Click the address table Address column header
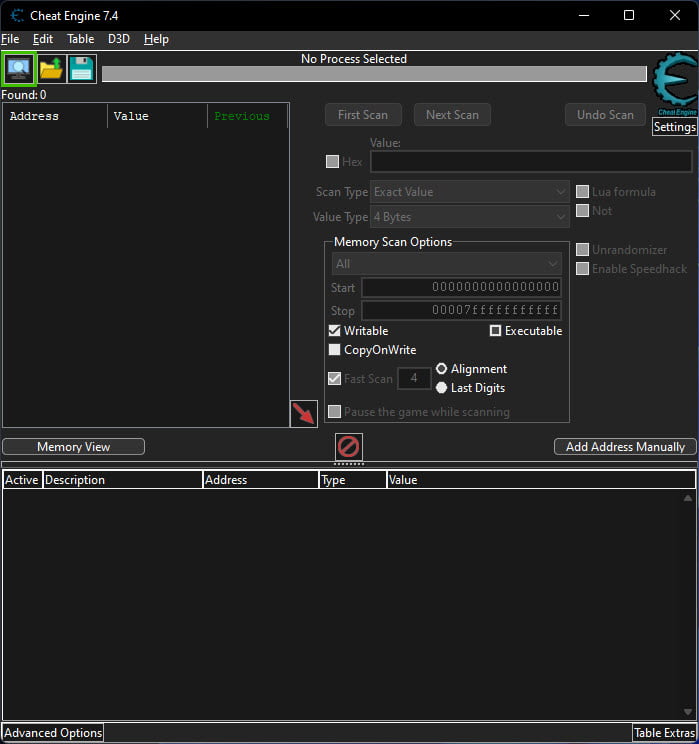Screen dimensions: 699x744 [261, 480]
